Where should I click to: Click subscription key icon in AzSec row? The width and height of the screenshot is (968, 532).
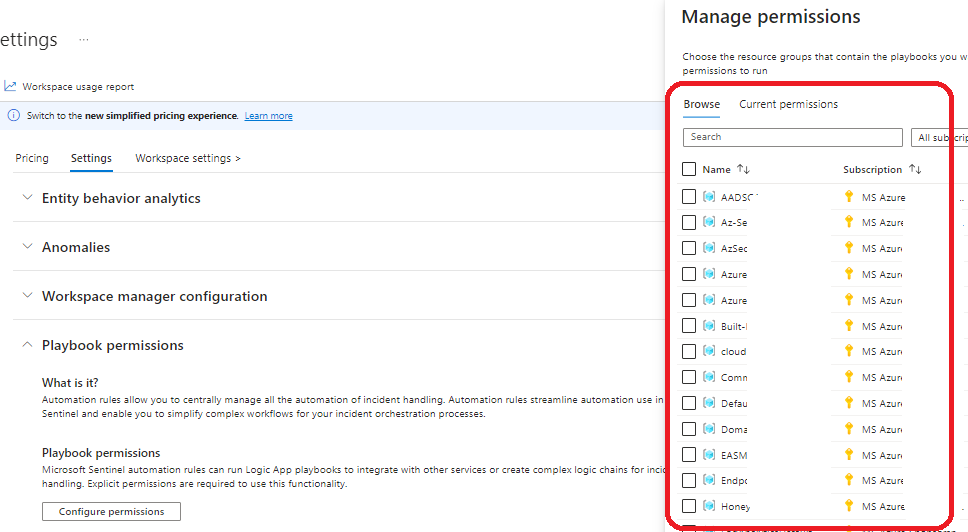[849, 248]
